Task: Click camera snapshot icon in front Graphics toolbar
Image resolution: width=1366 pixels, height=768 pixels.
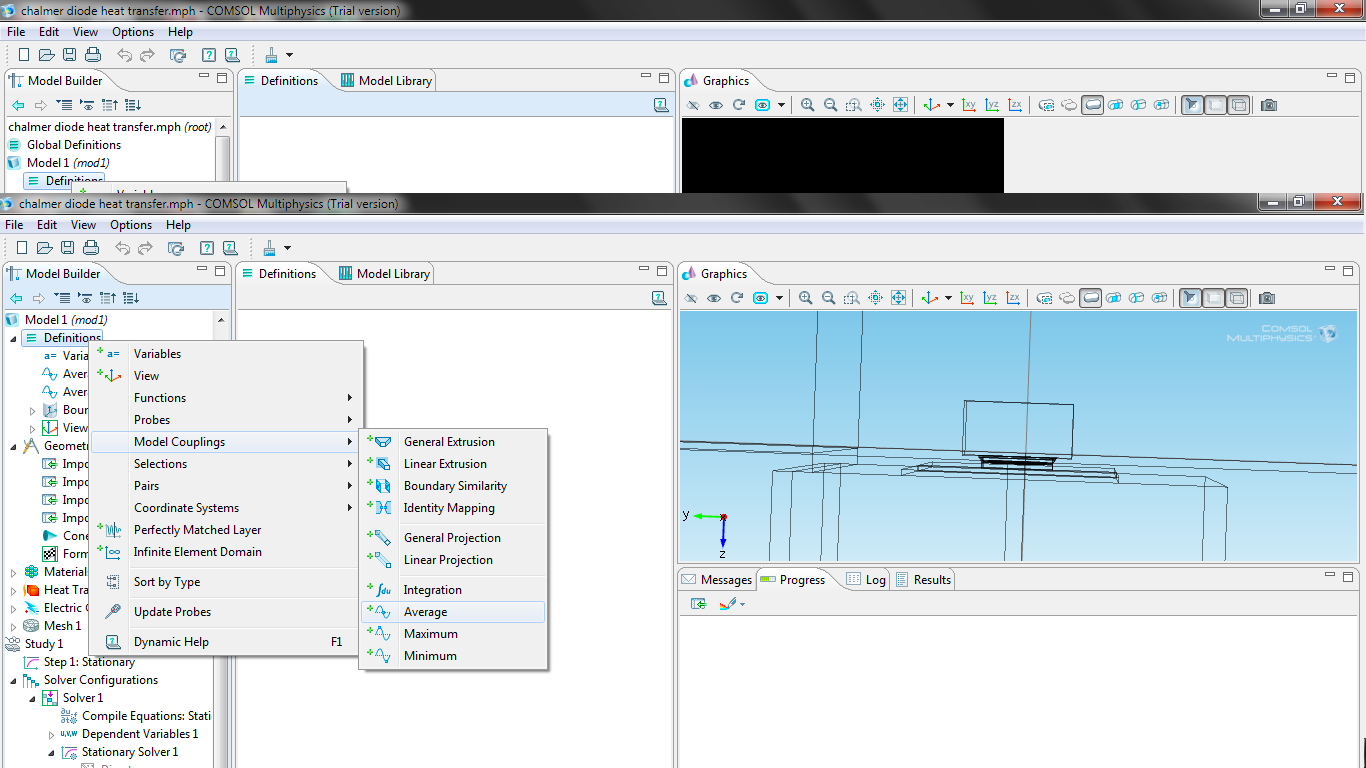Action: [1267, 298]
